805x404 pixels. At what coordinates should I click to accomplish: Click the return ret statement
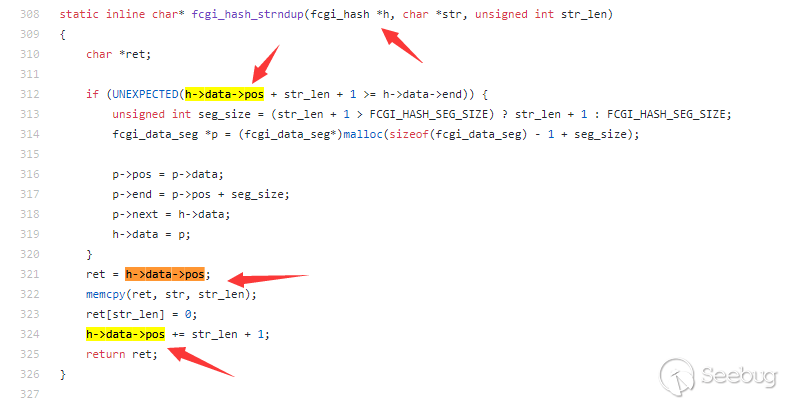click(x=122, y=354)
